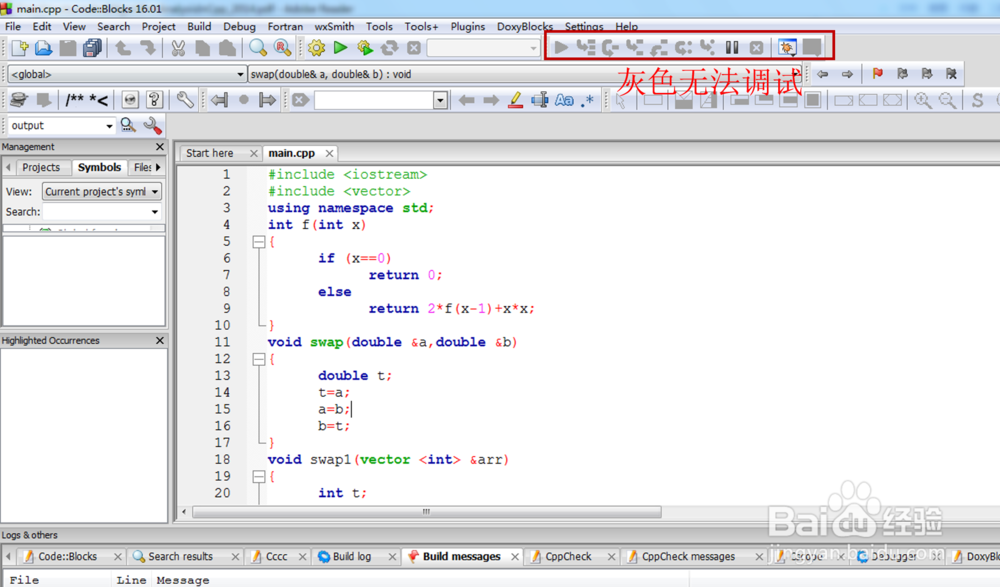Switch to the Projects tab
The width and height of the screenshot is (1000, 587).
click(x=41, y=167)
